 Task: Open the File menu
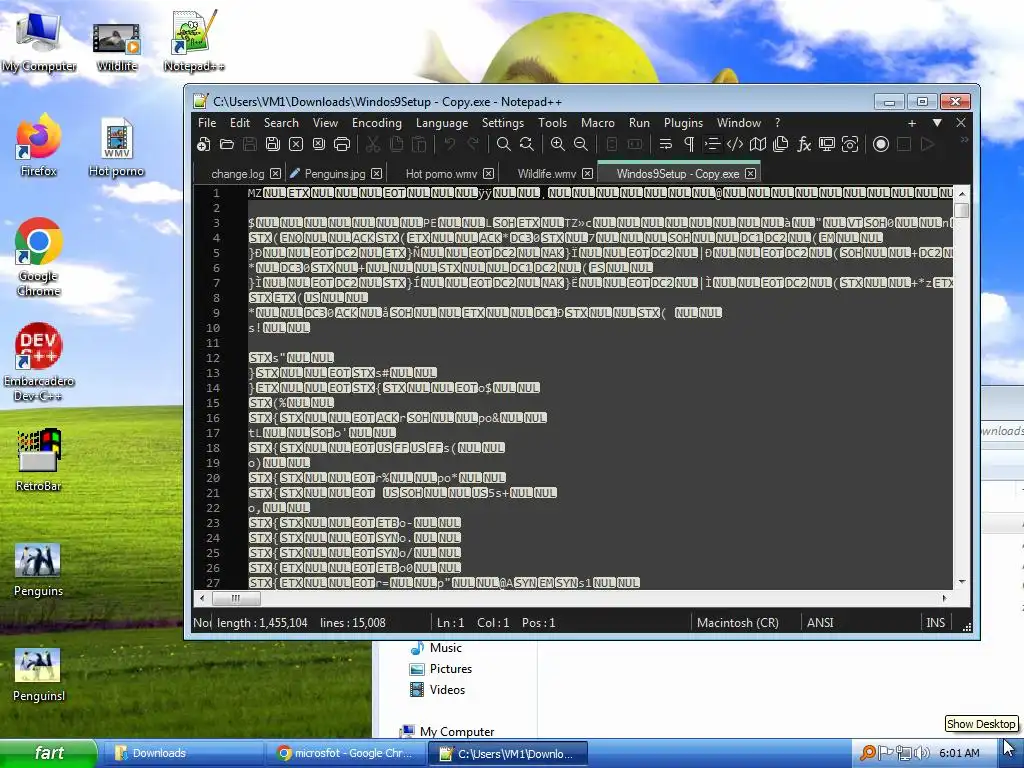pos(207,123)
